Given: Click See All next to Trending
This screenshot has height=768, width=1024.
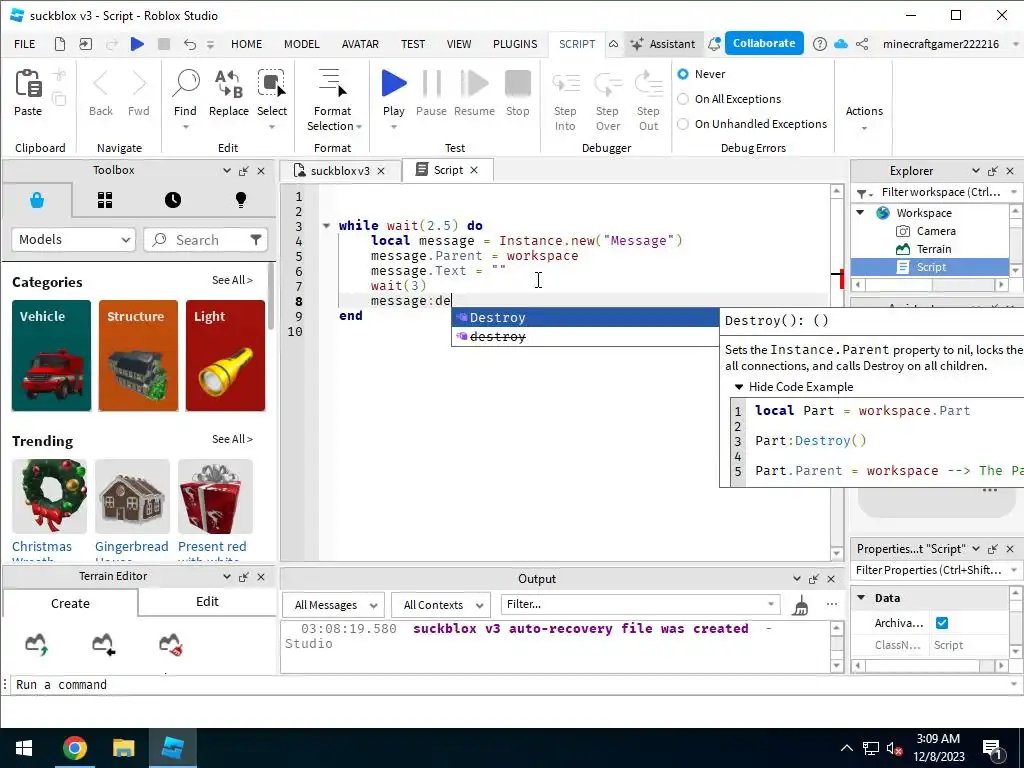Looking at the screenshot, I should [x=232, y=439].
